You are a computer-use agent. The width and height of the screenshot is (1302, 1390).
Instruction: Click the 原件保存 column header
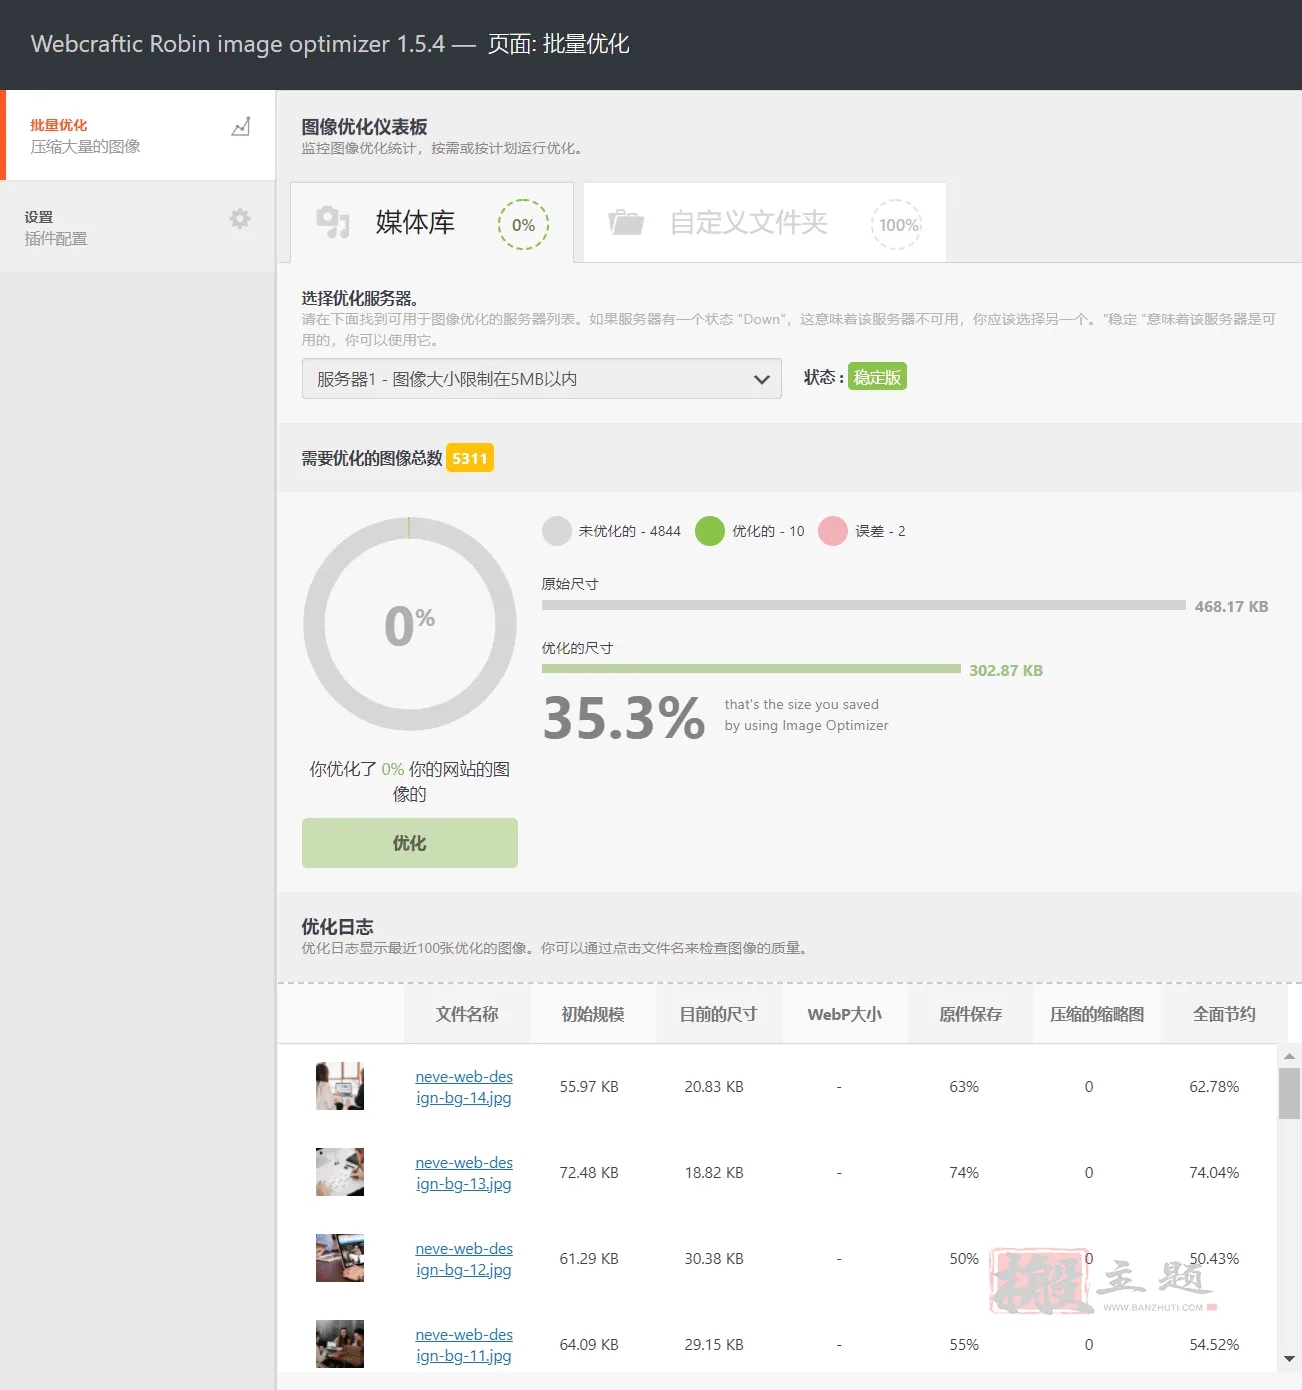coord(970,1014)
